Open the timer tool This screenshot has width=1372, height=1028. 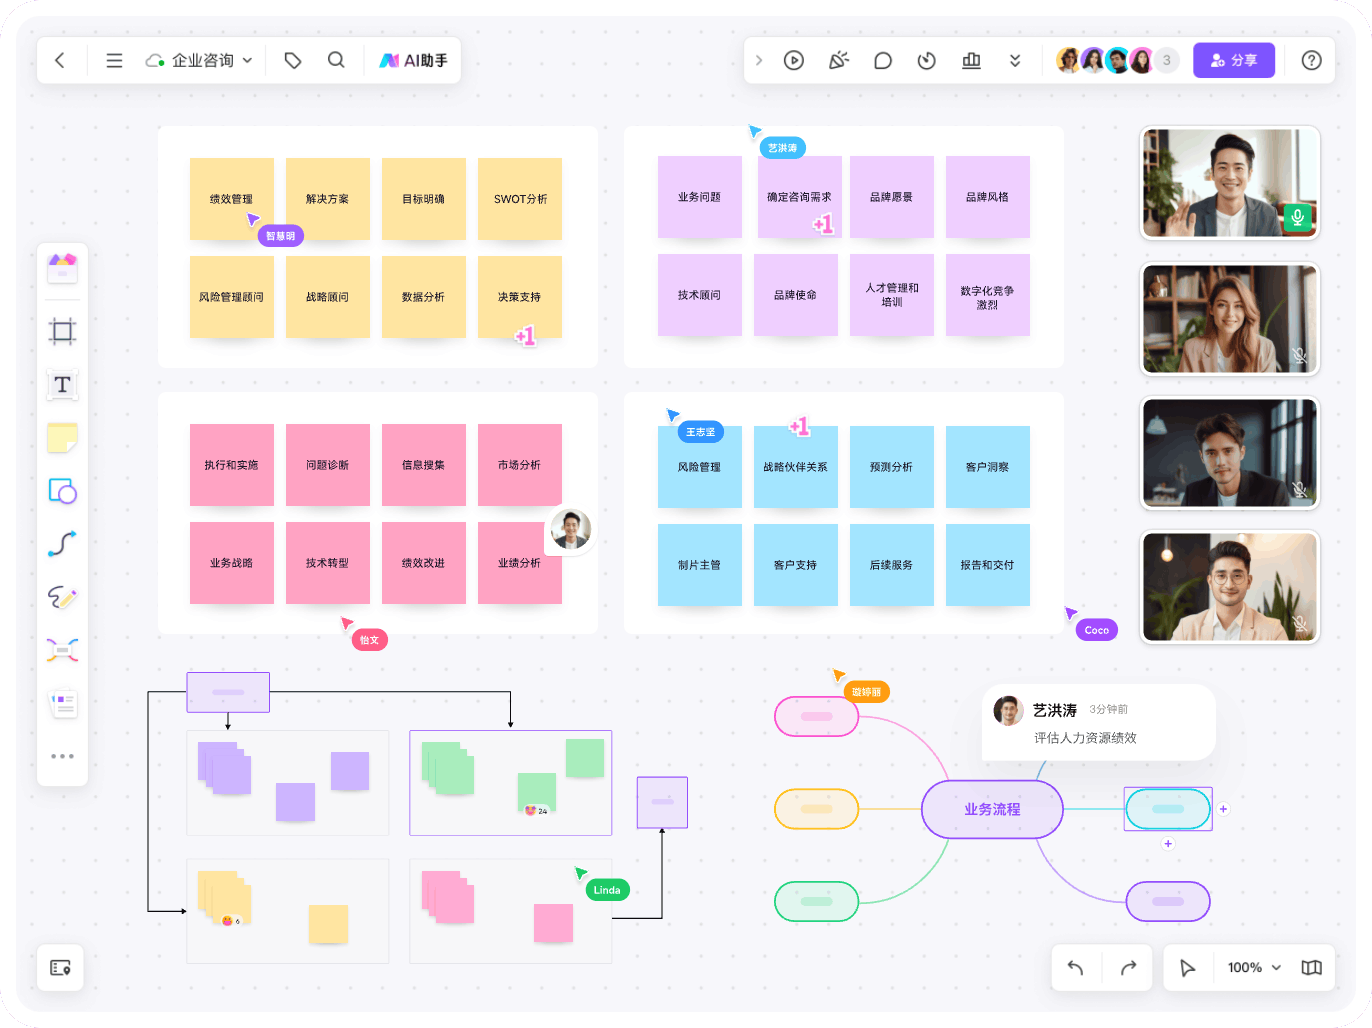(x=927, y=60)
